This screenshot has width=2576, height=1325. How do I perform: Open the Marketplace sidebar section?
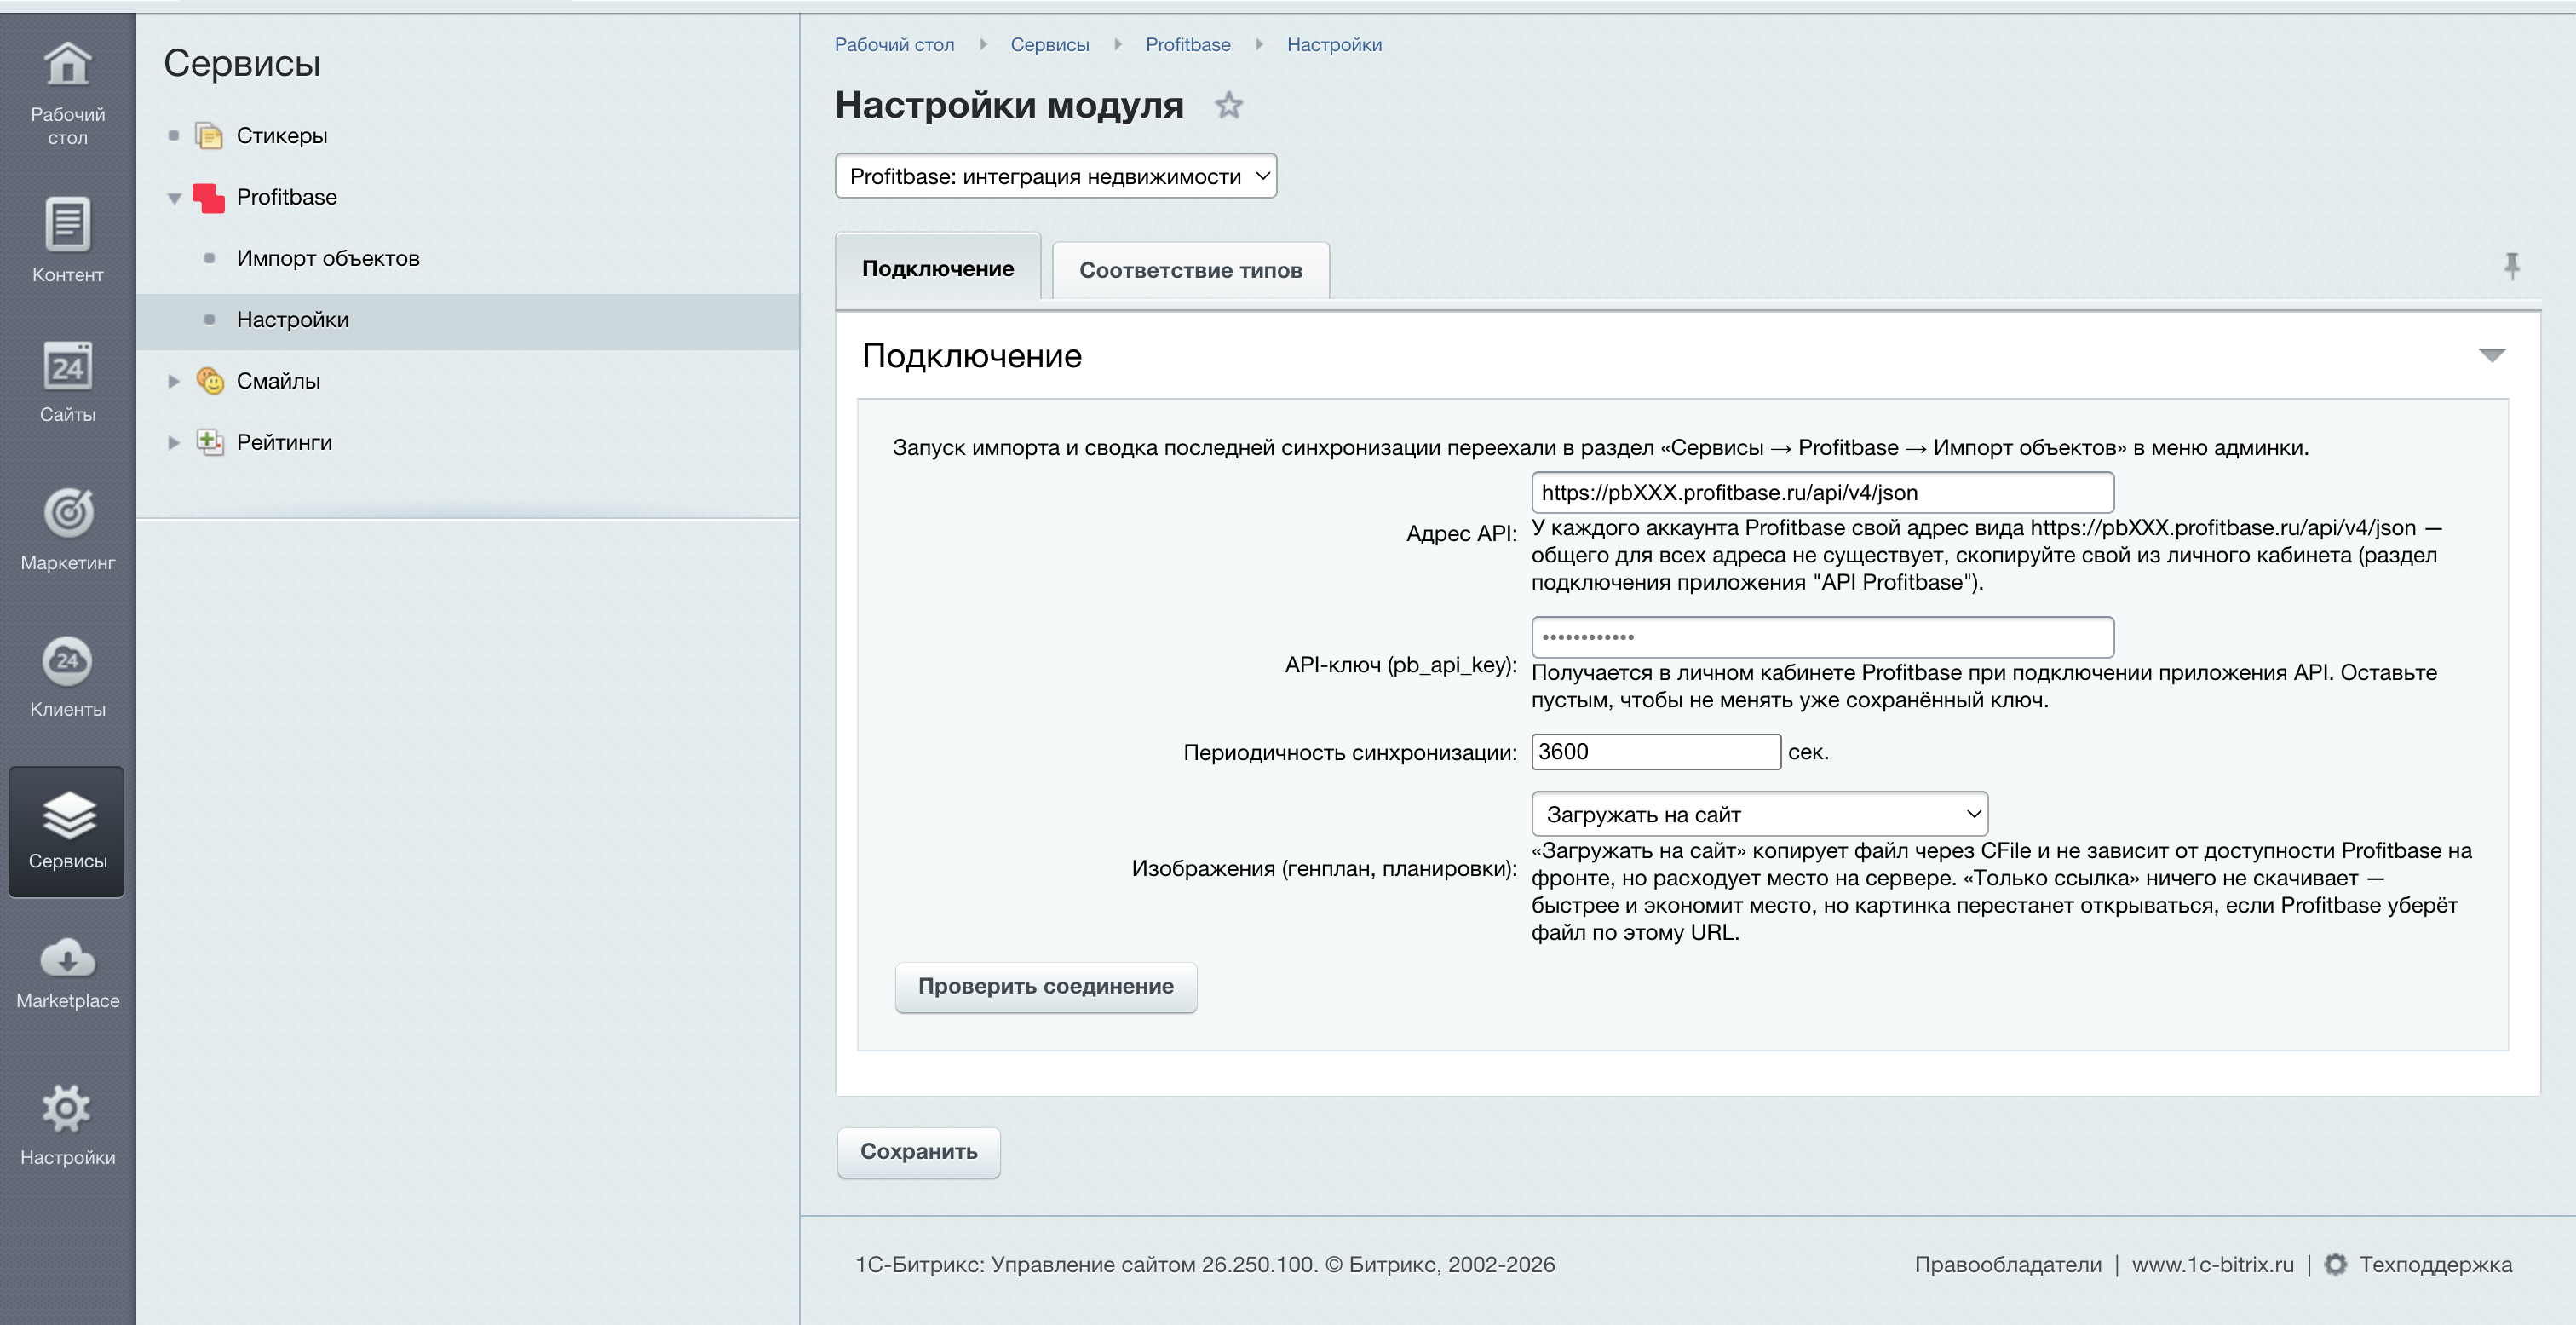pos(67,972)
